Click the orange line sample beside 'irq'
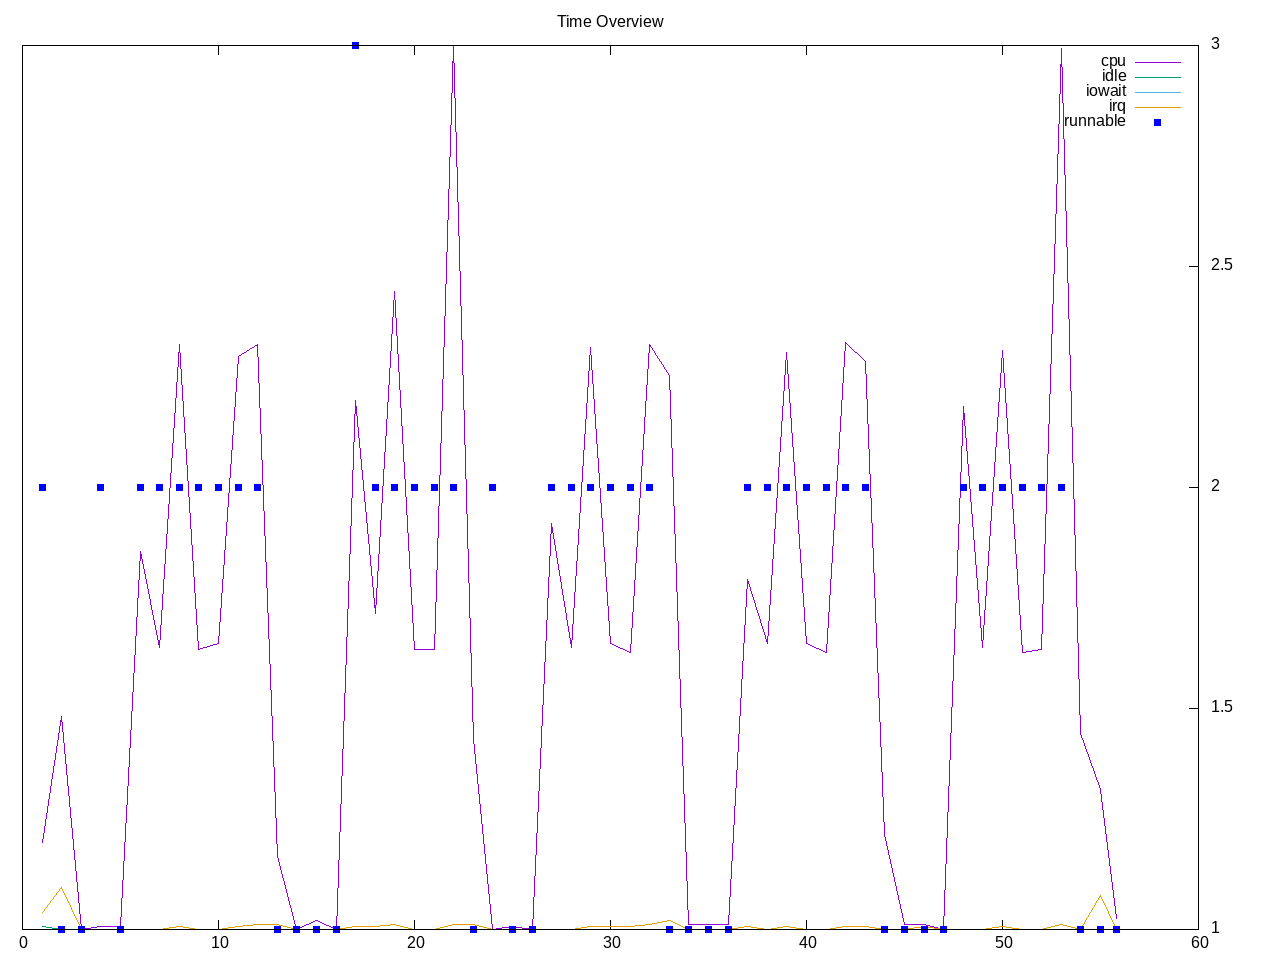The image size is (1280, 960). (x=1157, y=107)
